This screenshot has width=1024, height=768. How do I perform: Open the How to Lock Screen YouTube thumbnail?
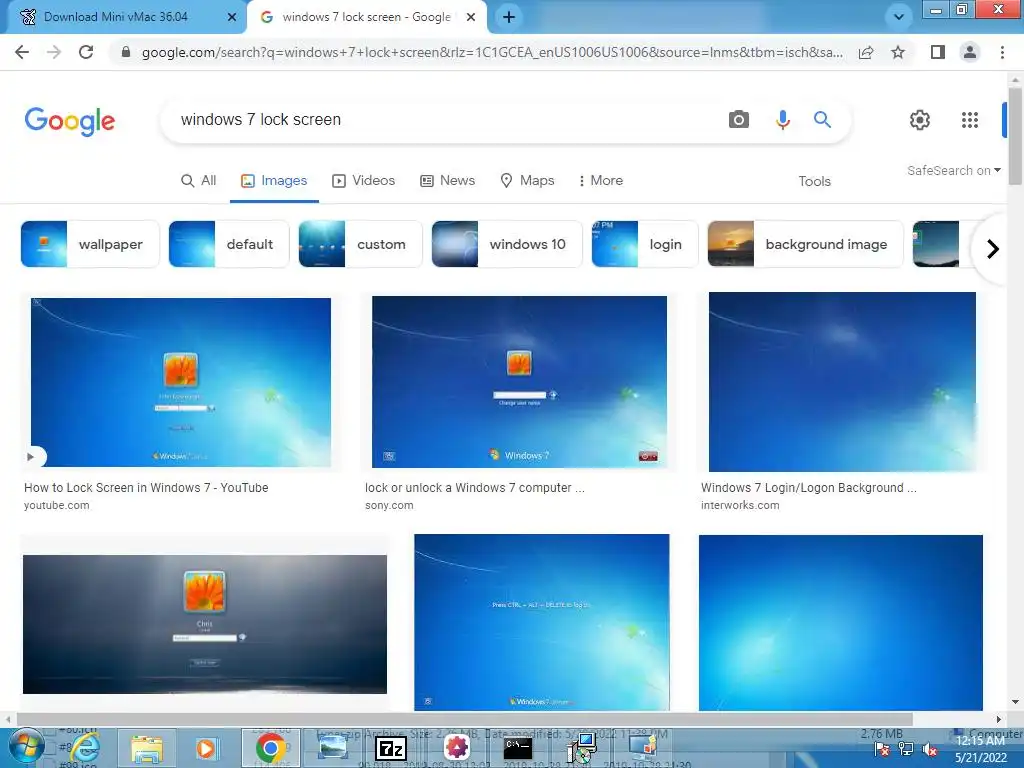click(181, 382)
